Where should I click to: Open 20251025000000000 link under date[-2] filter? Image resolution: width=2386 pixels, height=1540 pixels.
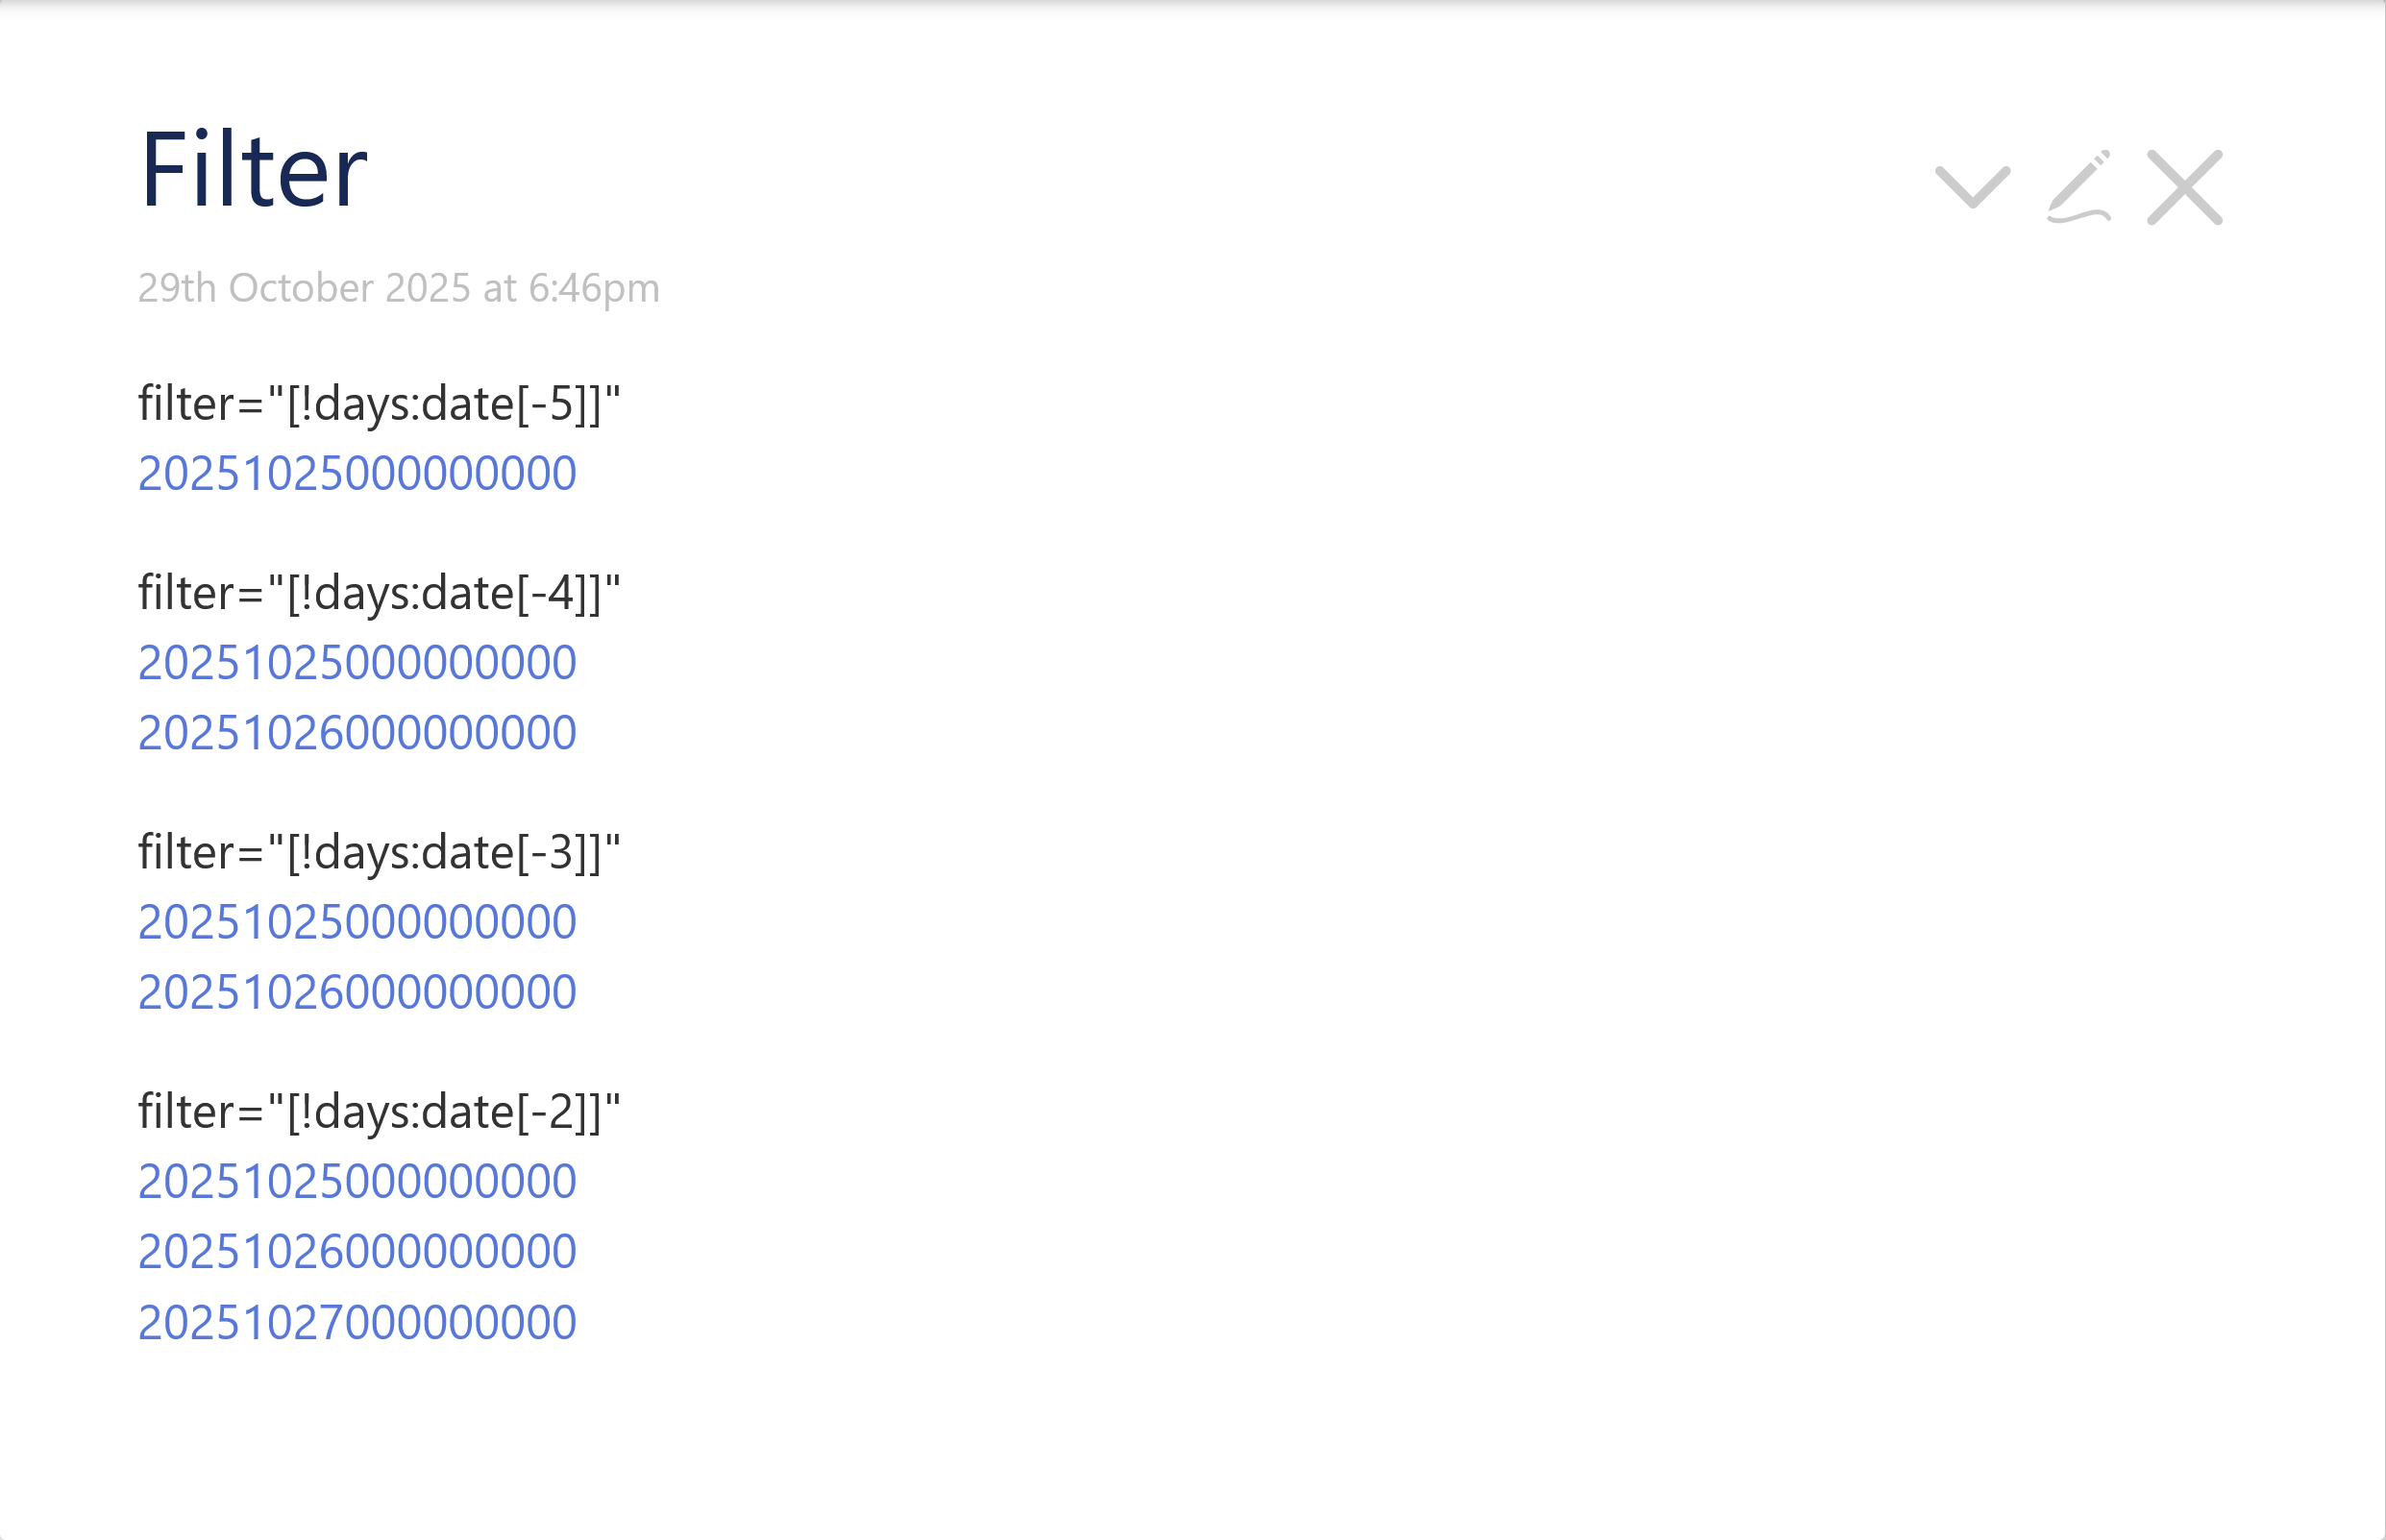[357, 1181]
